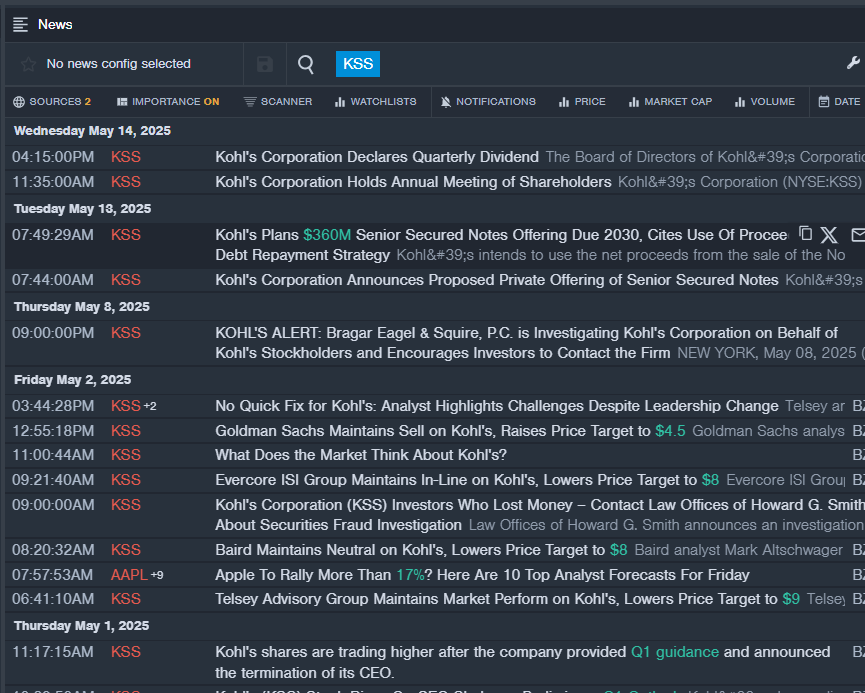Open settings via the wrench icon
Image resolution: width=865 pixels, height=693 pixels.
tap(853, 63)
